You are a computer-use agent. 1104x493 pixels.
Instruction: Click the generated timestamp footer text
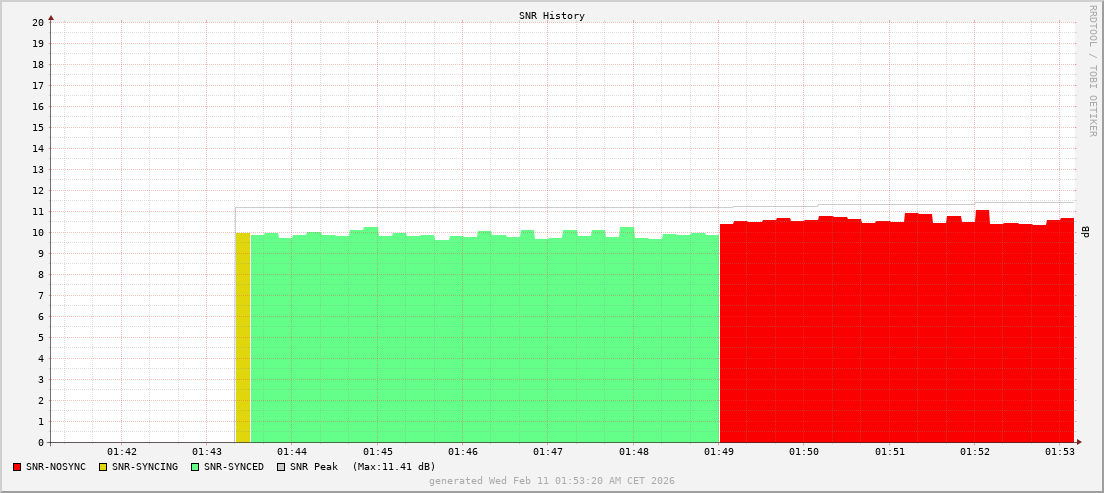click(x=552, y=481)
